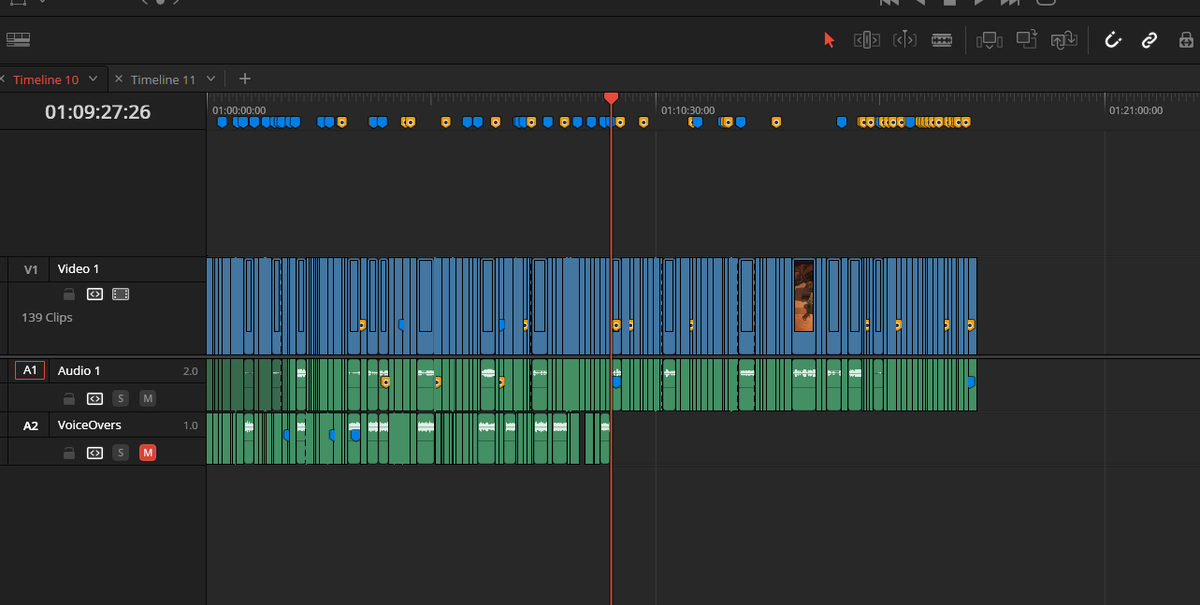Mute the Audio 1 track
The image size is (1200, 605).
click(x=148, y=399)
